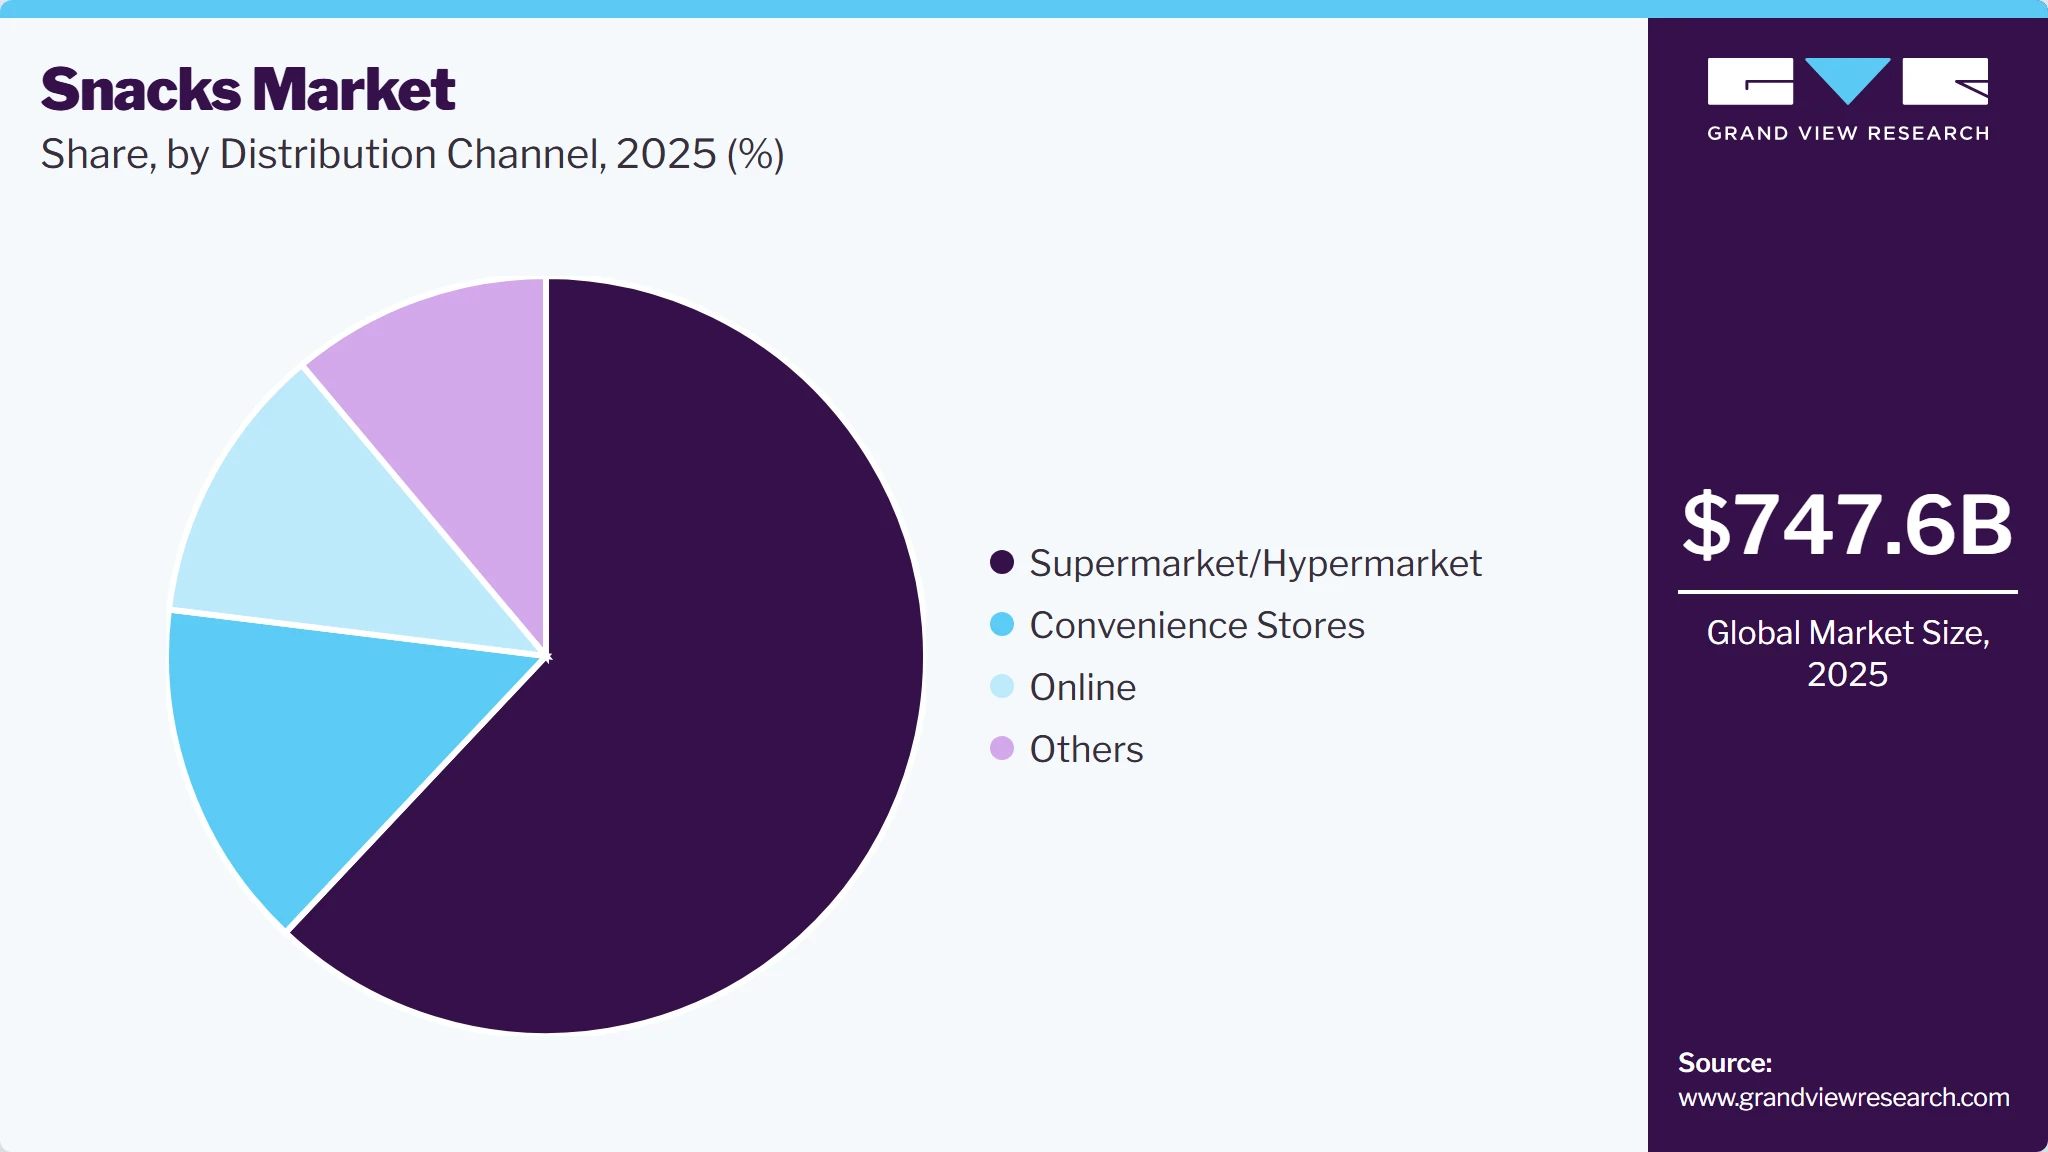Click the Grand View Research logo

coord(1847,99)
